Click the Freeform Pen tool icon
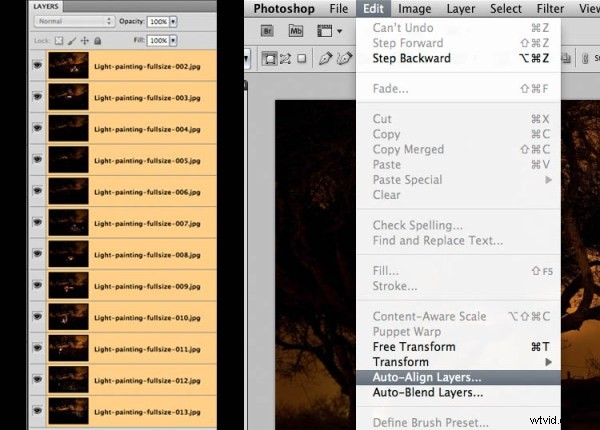Viewport: 600px width, 430px height. pos(346,59)
